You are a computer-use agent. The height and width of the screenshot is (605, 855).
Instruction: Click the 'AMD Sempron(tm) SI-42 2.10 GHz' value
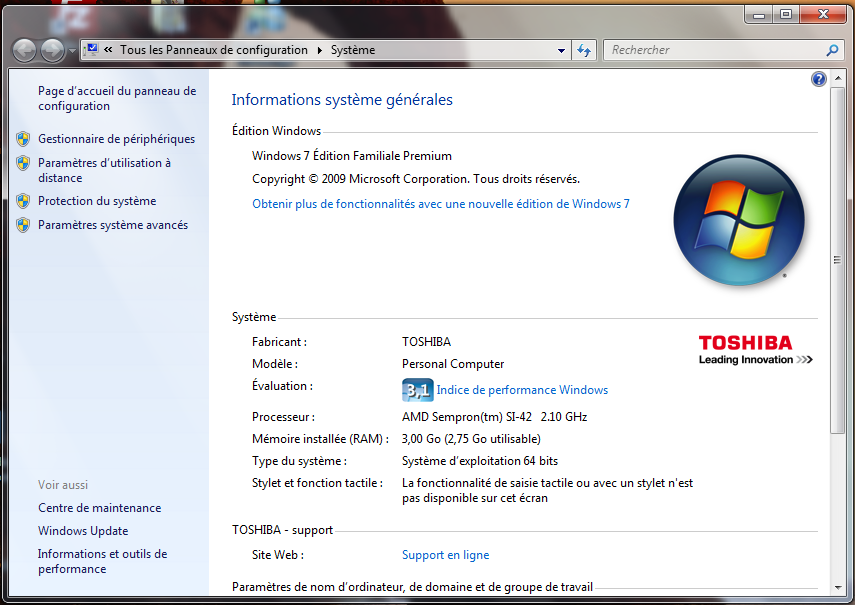point(495,417)
